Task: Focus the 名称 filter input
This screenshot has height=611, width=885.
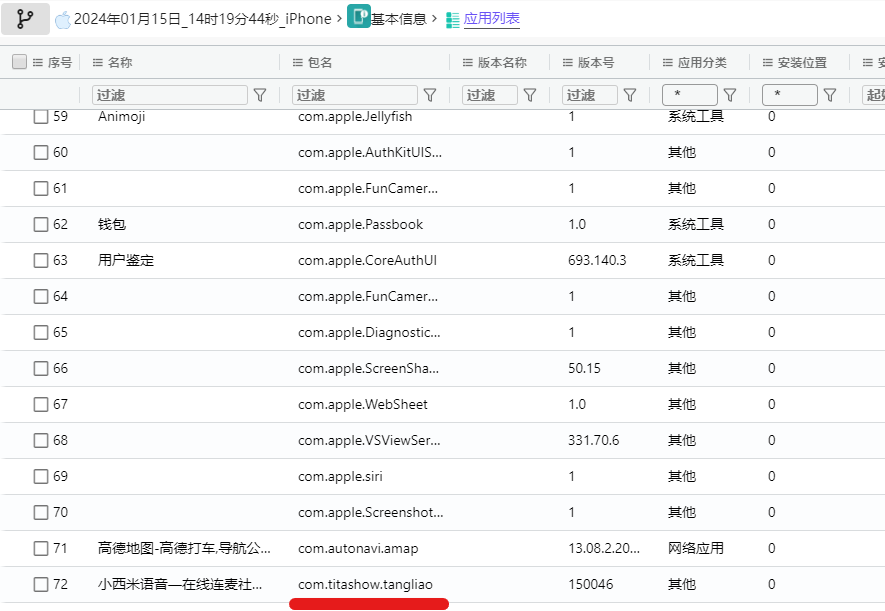Action: 170,95
